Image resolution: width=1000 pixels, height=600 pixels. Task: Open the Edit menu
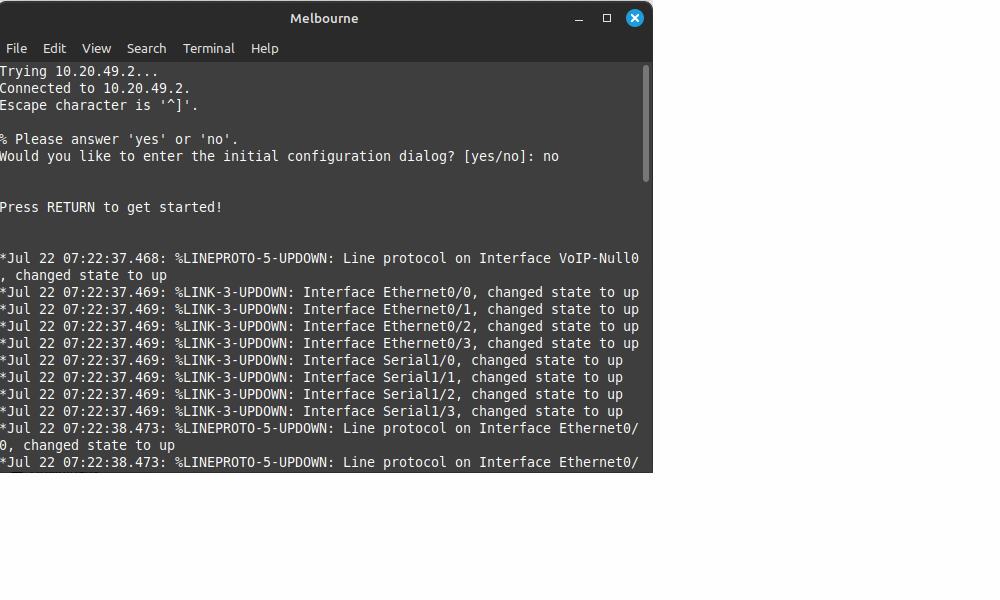(54, 48)
